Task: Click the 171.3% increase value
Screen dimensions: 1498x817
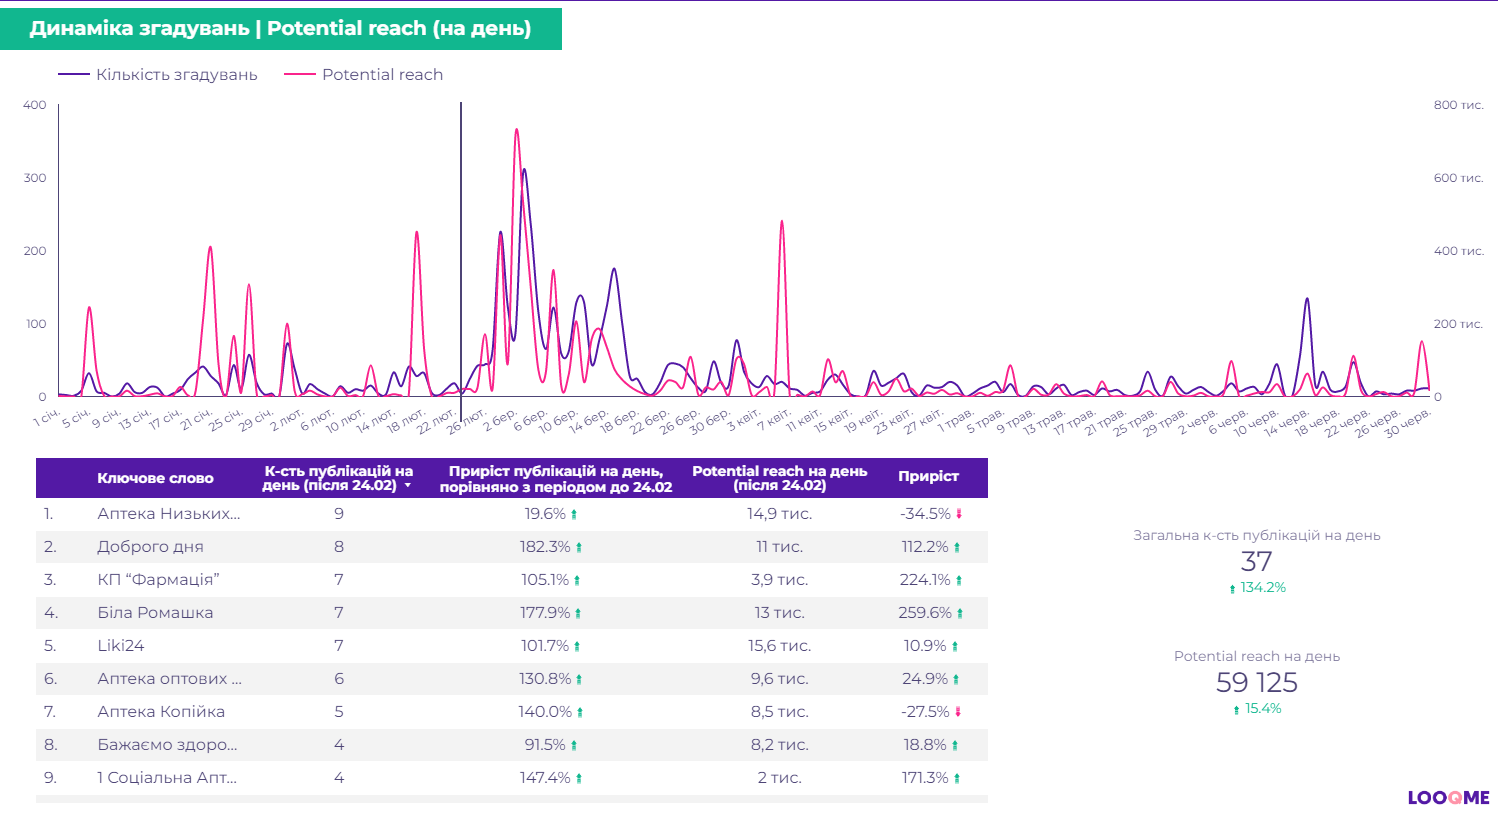Action: coord(925,778)
